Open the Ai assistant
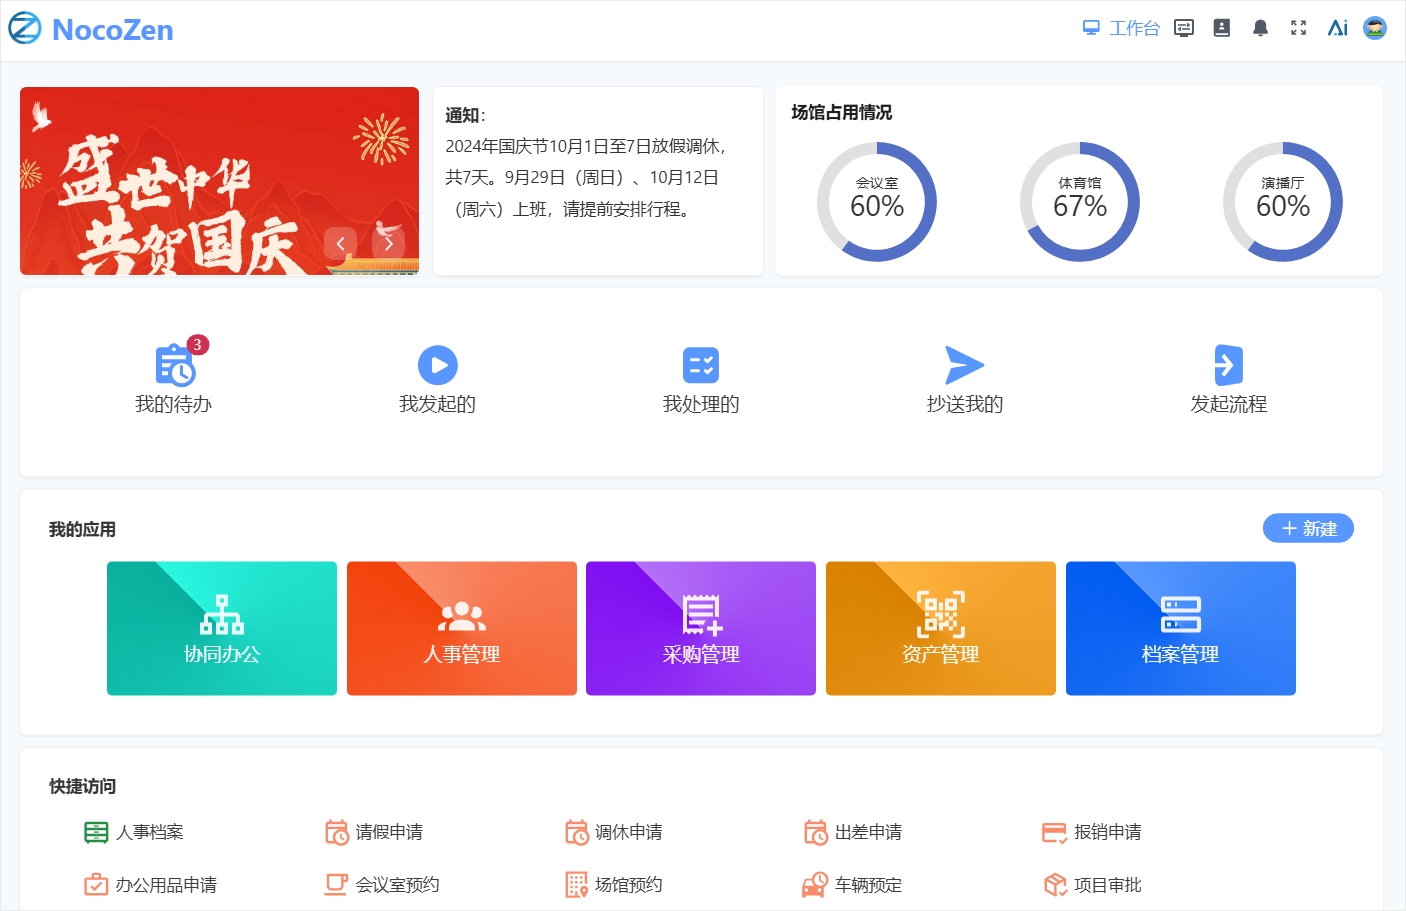The height and width of the screenshot is (911, 1406). pos(1337,28)
